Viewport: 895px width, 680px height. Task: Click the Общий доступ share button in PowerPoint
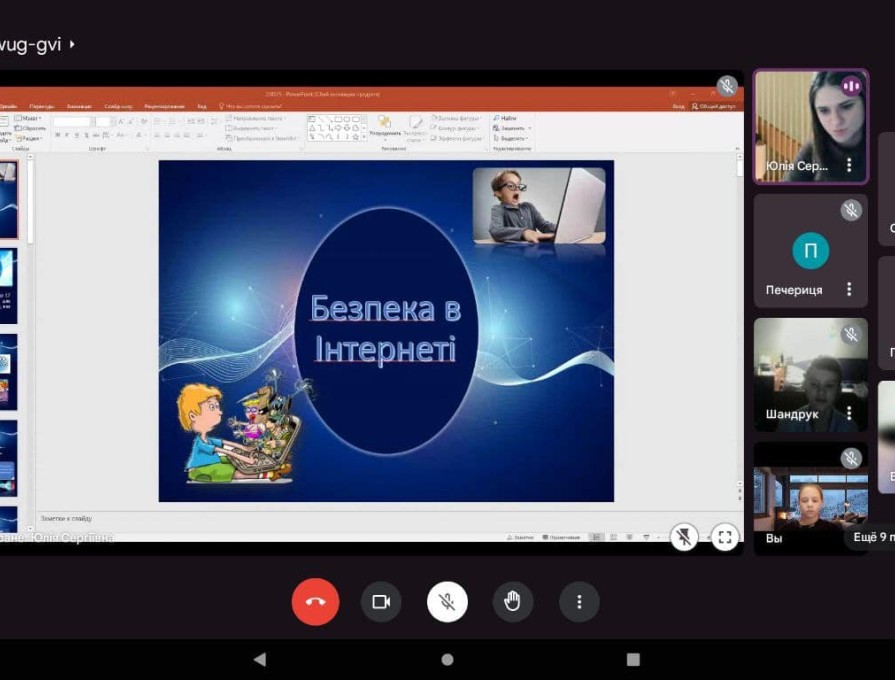coord(713,106)
